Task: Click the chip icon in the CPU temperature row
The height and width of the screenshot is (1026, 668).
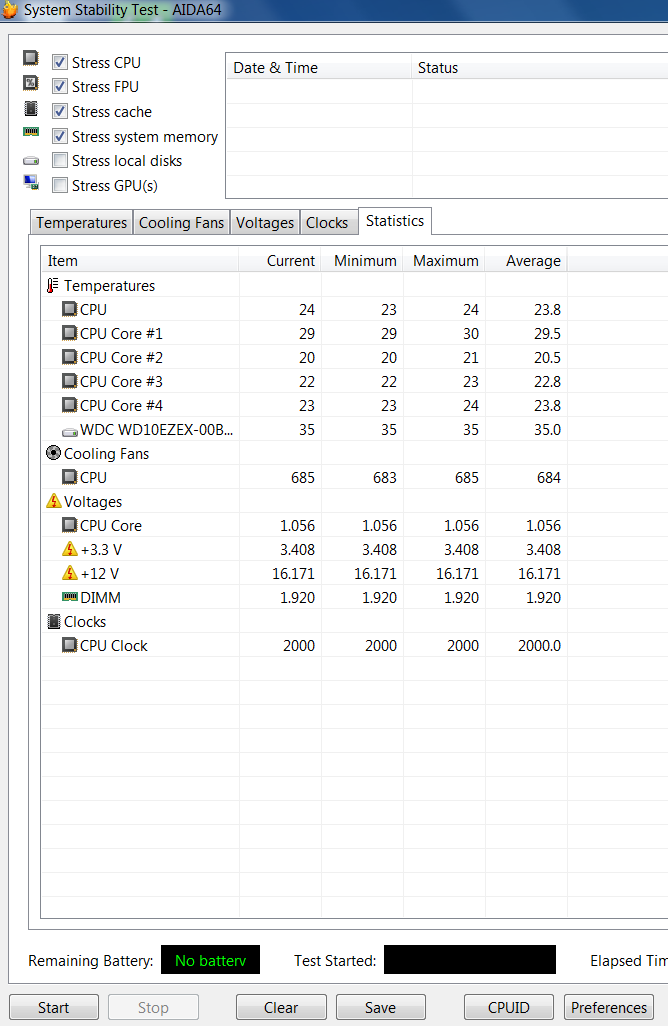Action: (x=69, y=309)
